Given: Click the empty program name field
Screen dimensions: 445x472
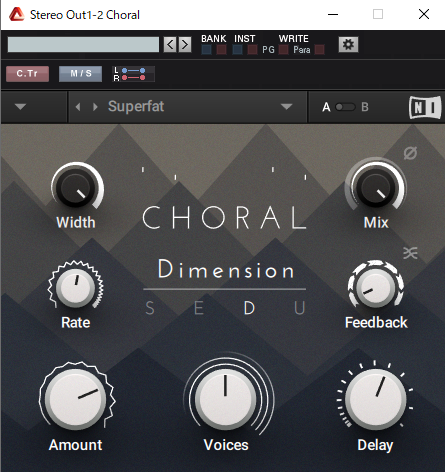Looking at the screenshot, I should pos(83,45).
